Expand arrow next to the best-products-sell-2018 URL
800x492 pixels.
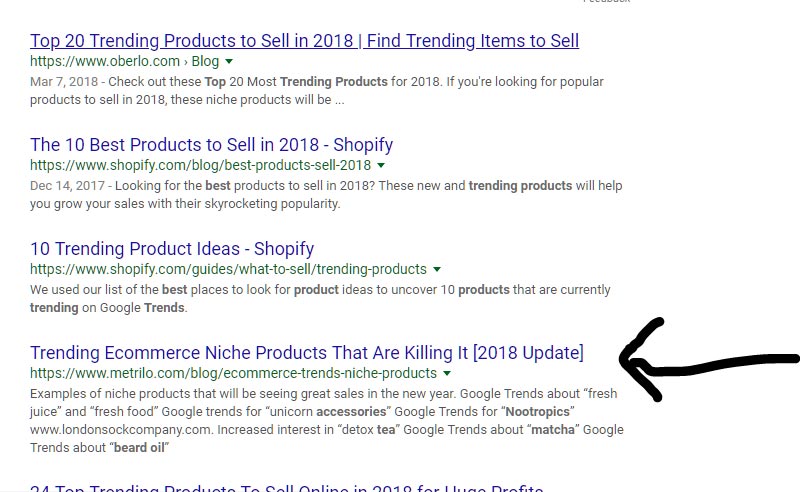tap(382, 165)
